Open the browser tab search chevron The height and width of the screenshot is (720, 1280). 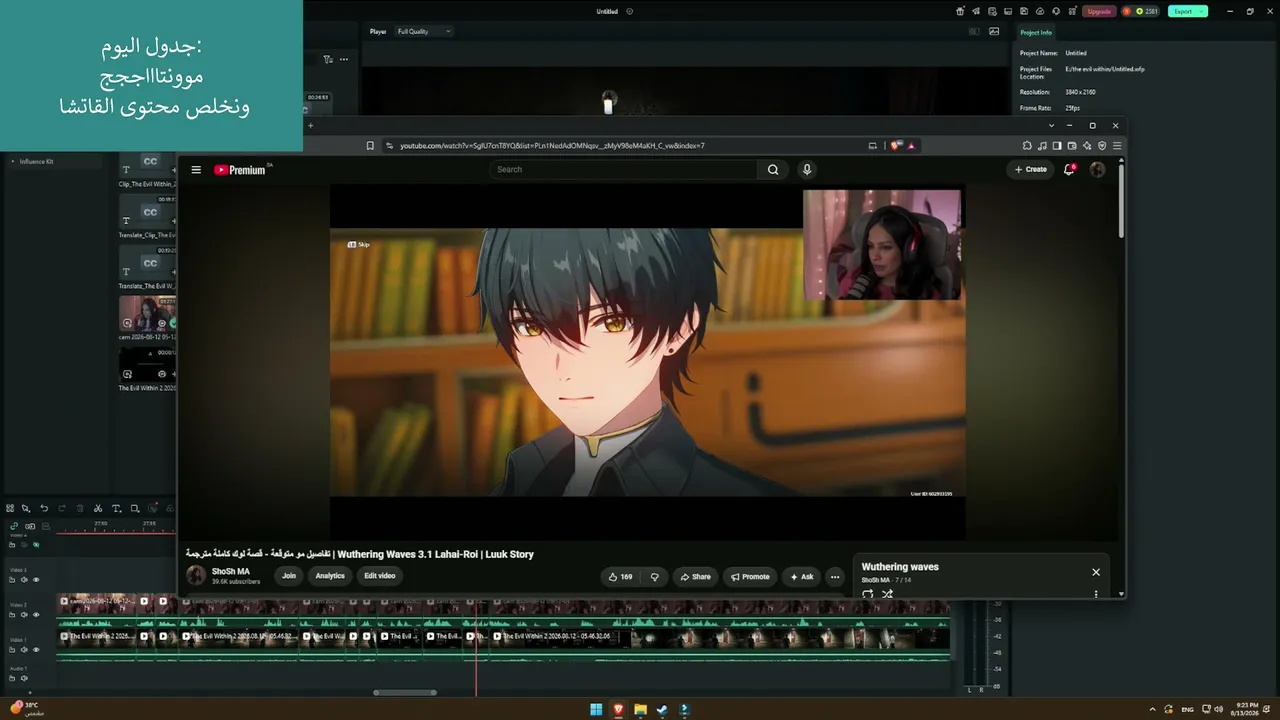tap(1051, 126)
